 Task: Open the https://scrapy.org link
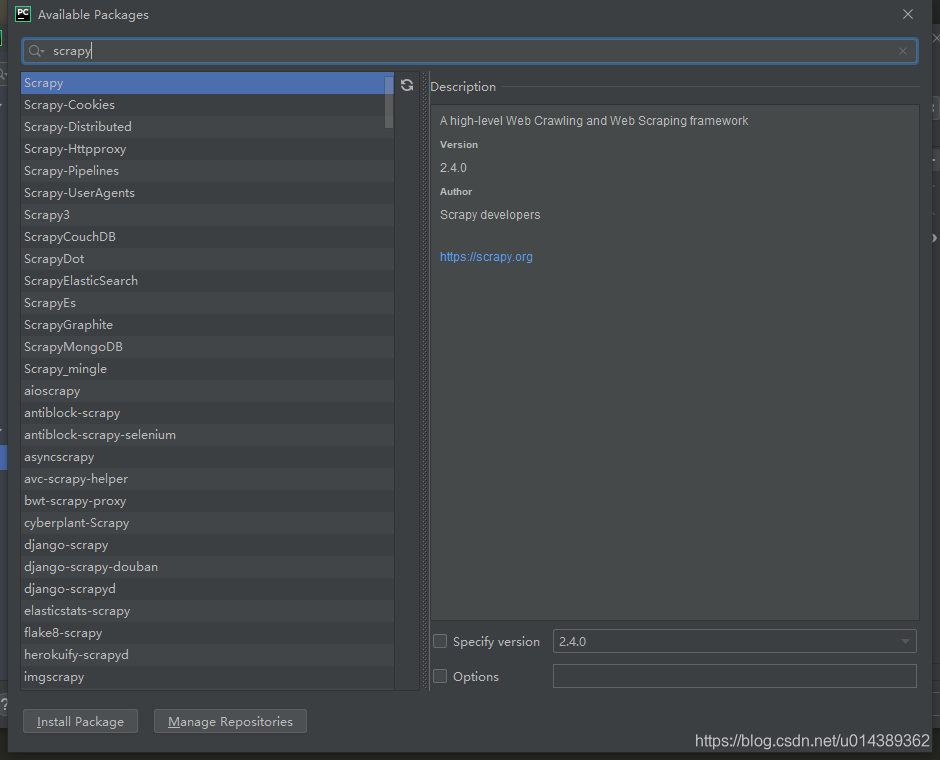(486, 257)
